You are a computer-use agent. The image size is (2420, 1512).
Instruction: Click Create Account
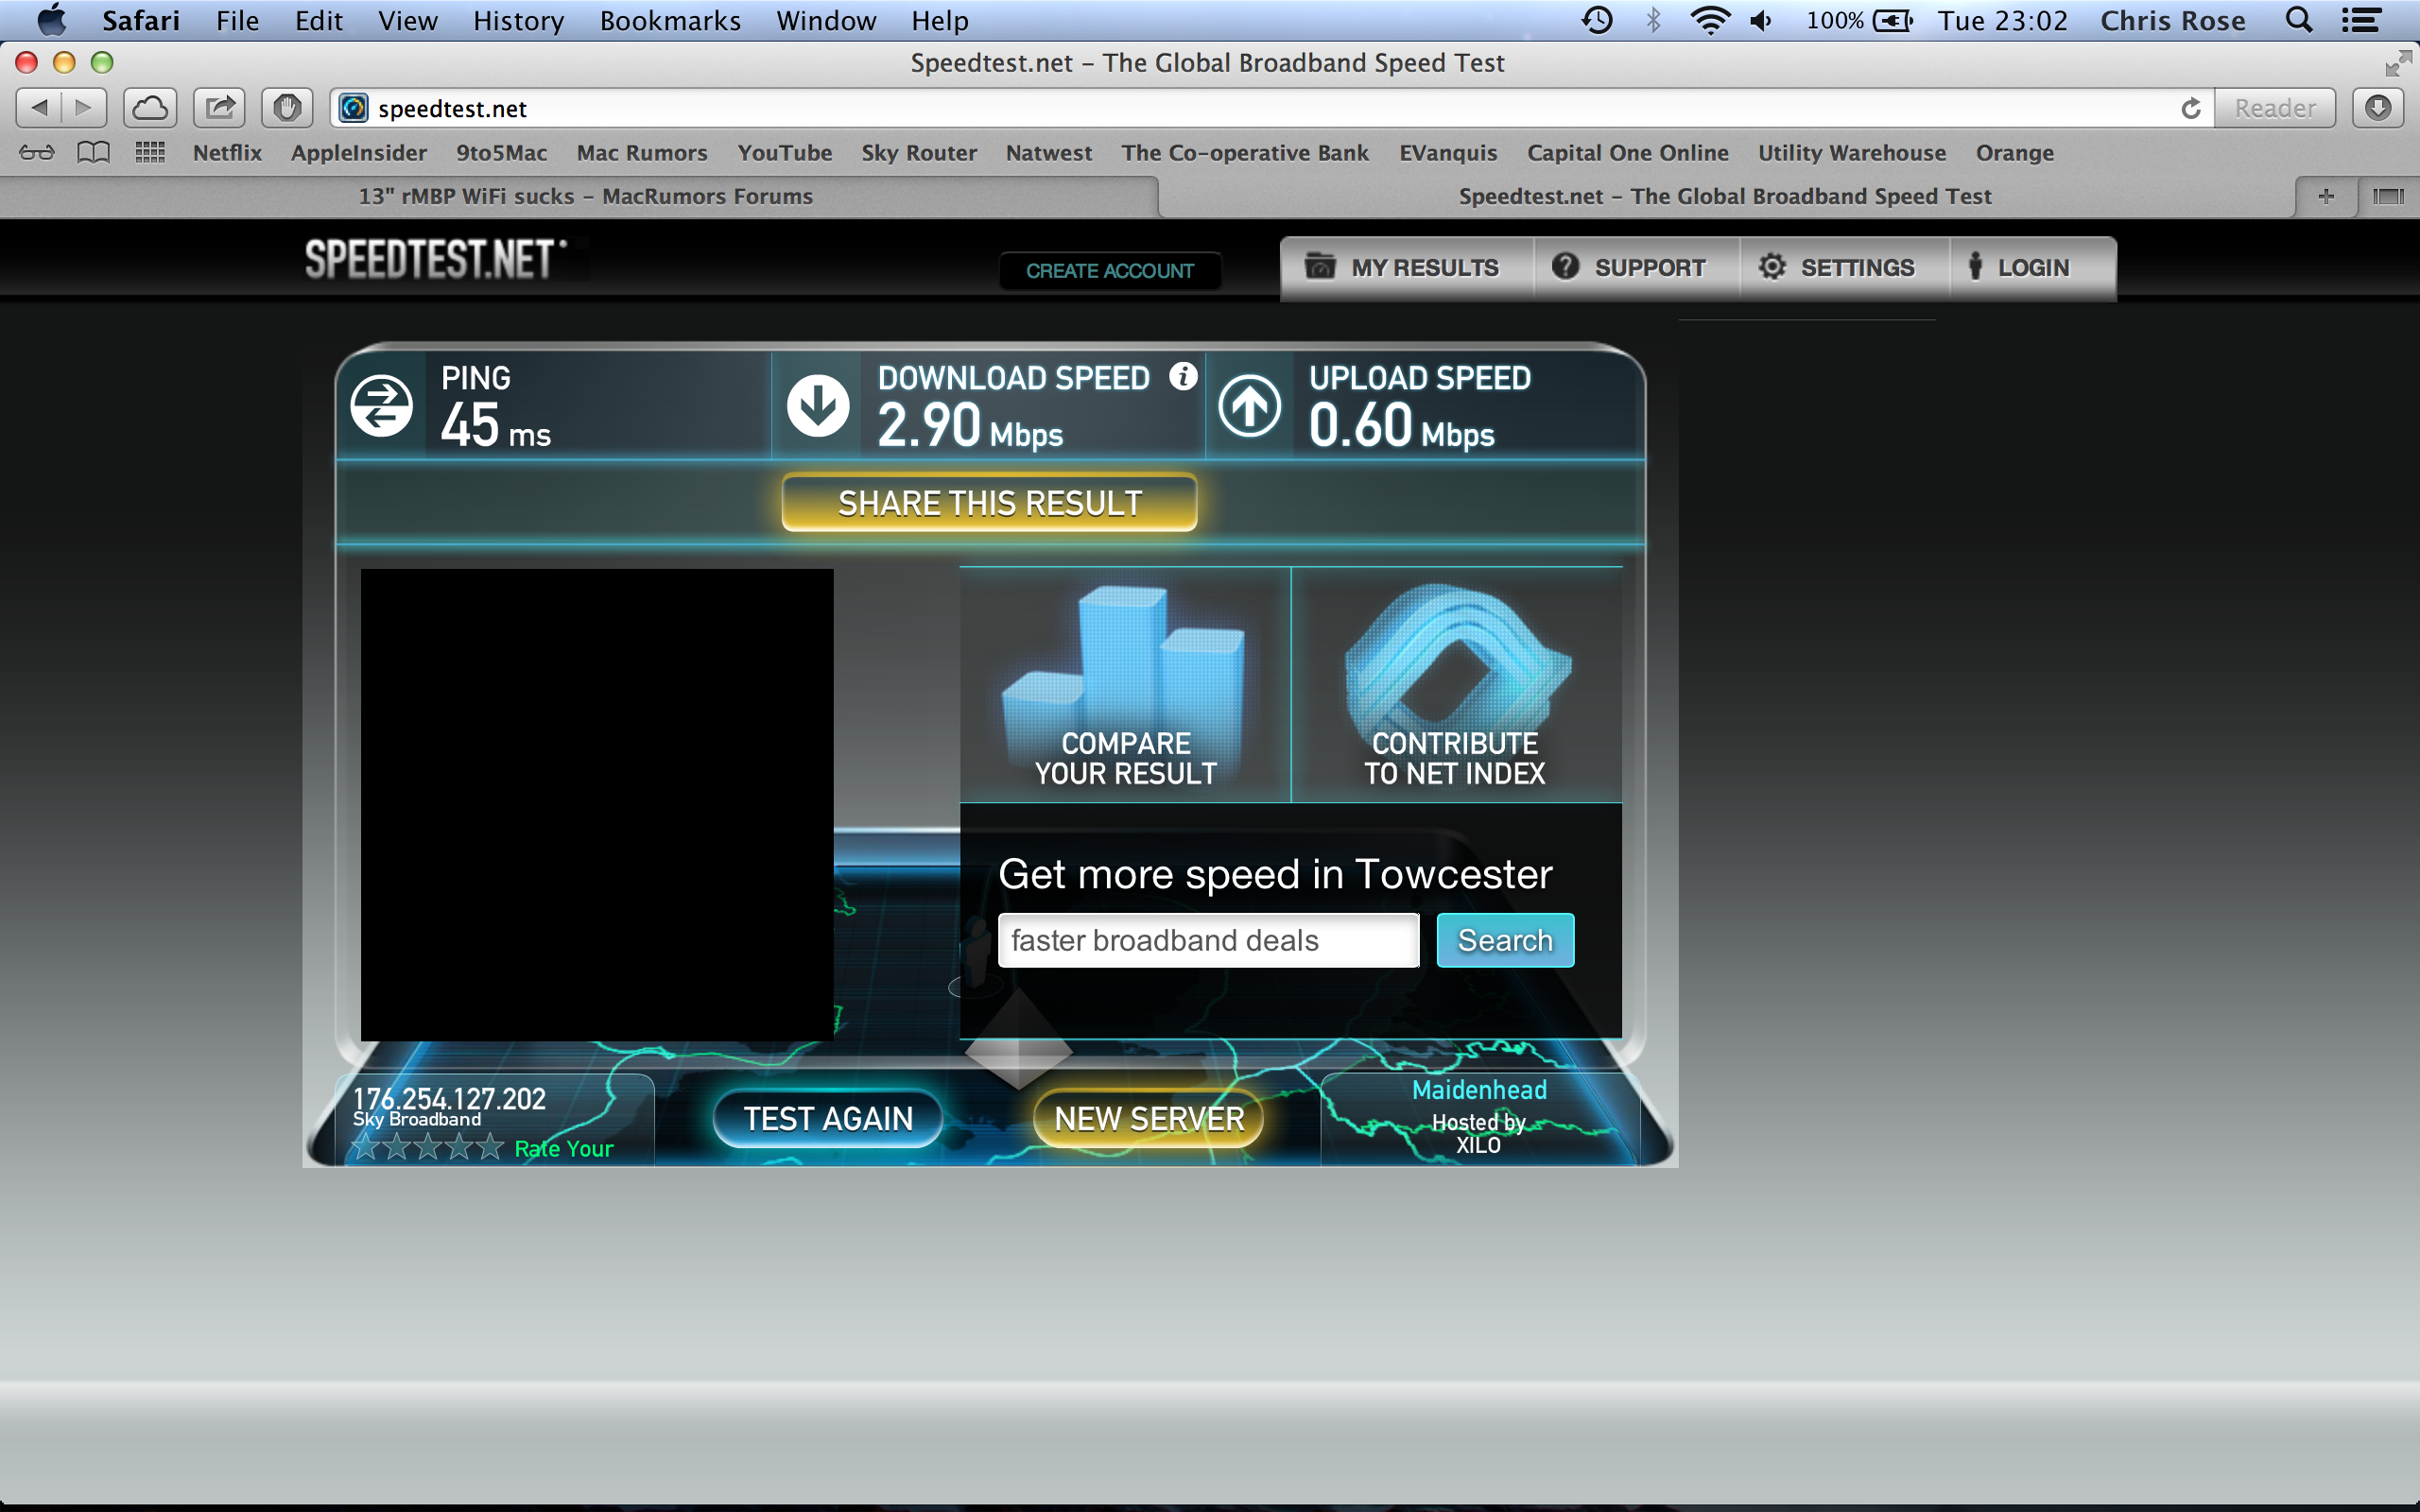click(x=1110, y=271)
